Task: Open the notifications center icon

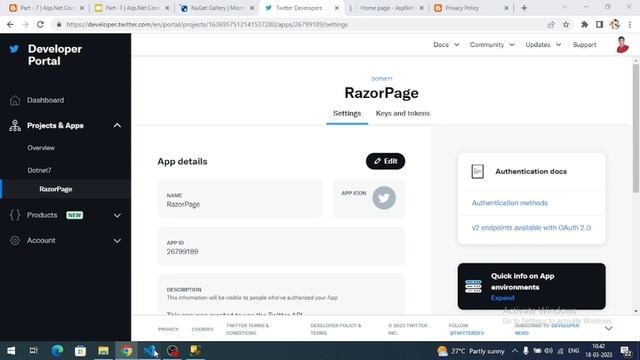Action: pyautogui.click(x=625, y=351)
